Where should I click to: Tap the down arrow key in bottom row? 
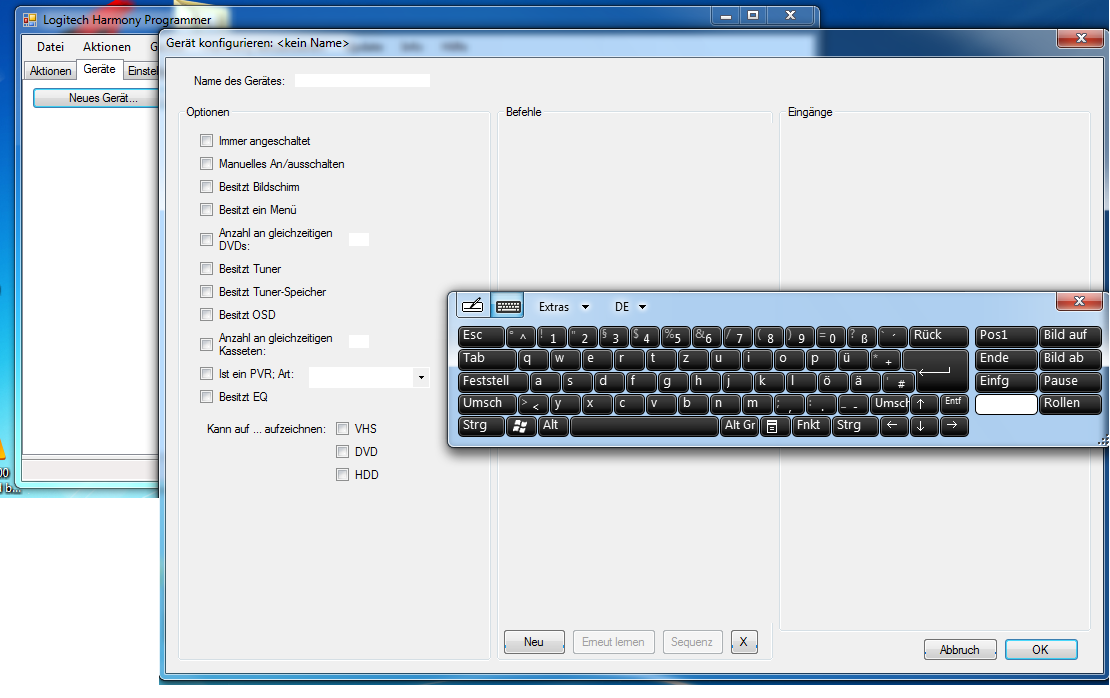(x=922, y=425)
